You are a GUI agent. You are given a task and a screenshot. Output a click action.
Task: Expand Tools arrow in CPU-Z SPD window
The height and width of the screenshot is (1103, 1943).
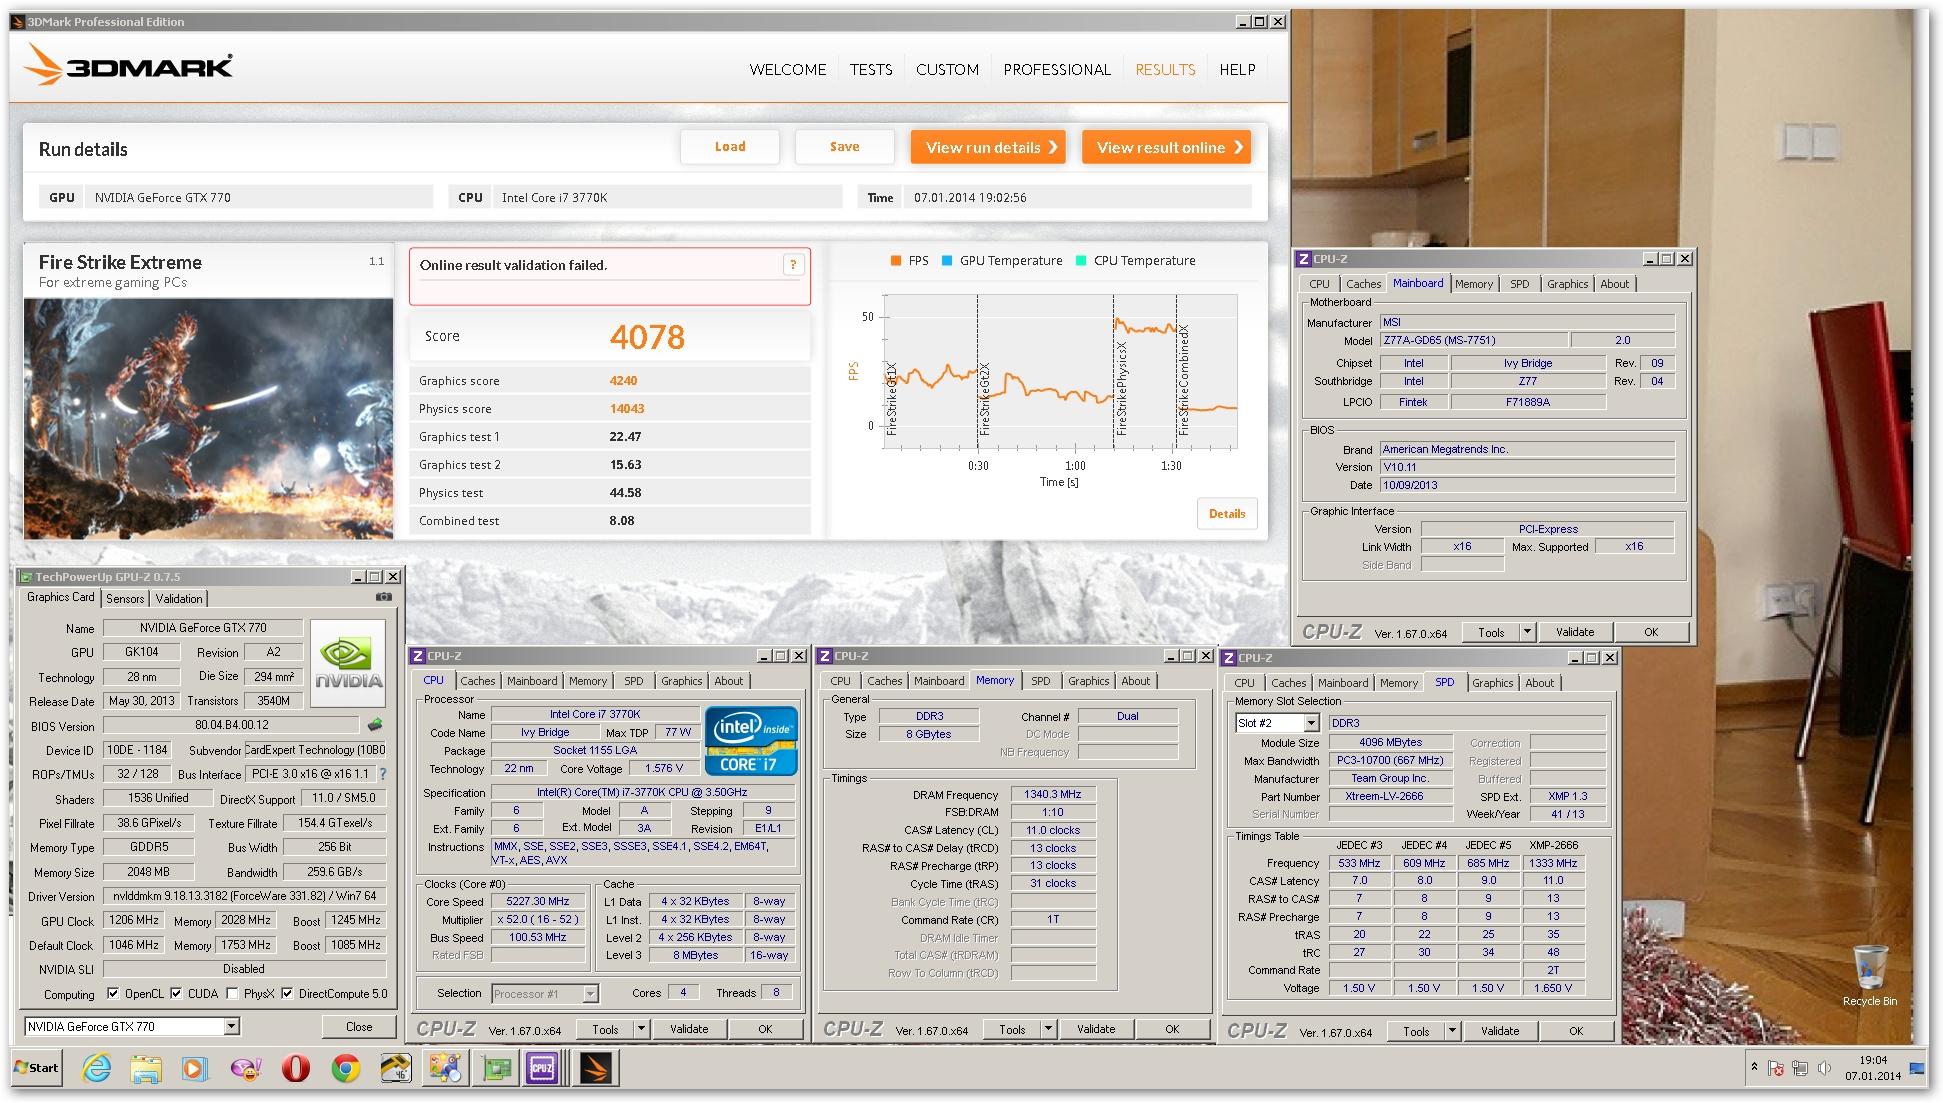click(1452, 1031)
